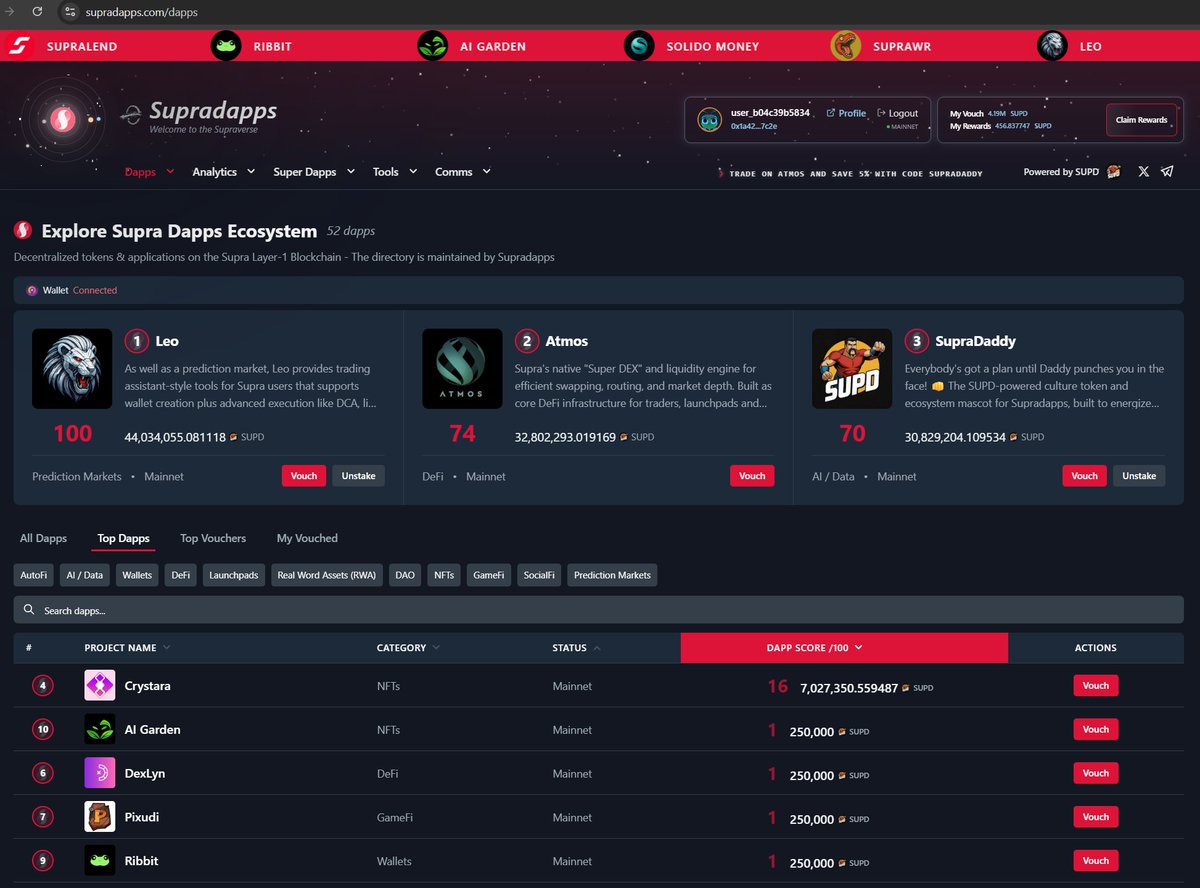Click the wallet icon next to Connected
The height and width of the screenshot is (888, 1200).
coord(32,290)
